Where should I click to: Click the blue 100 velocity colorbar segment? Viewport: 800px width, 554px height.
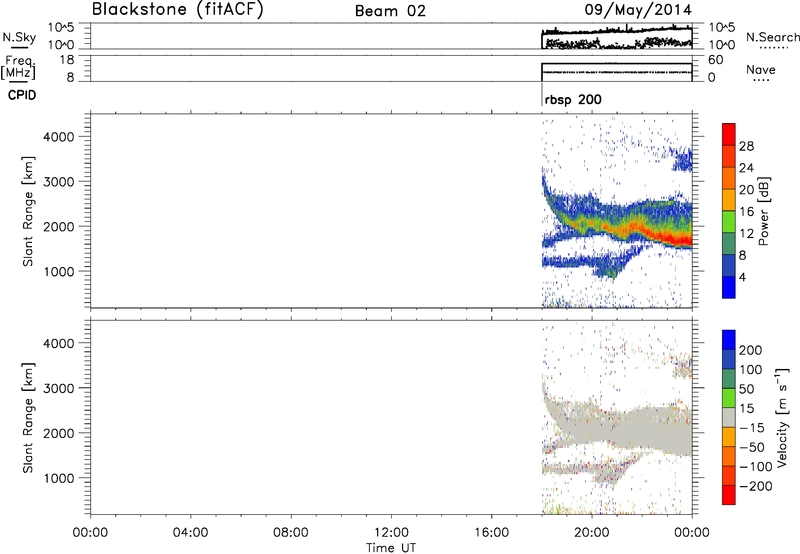(729, 359)
